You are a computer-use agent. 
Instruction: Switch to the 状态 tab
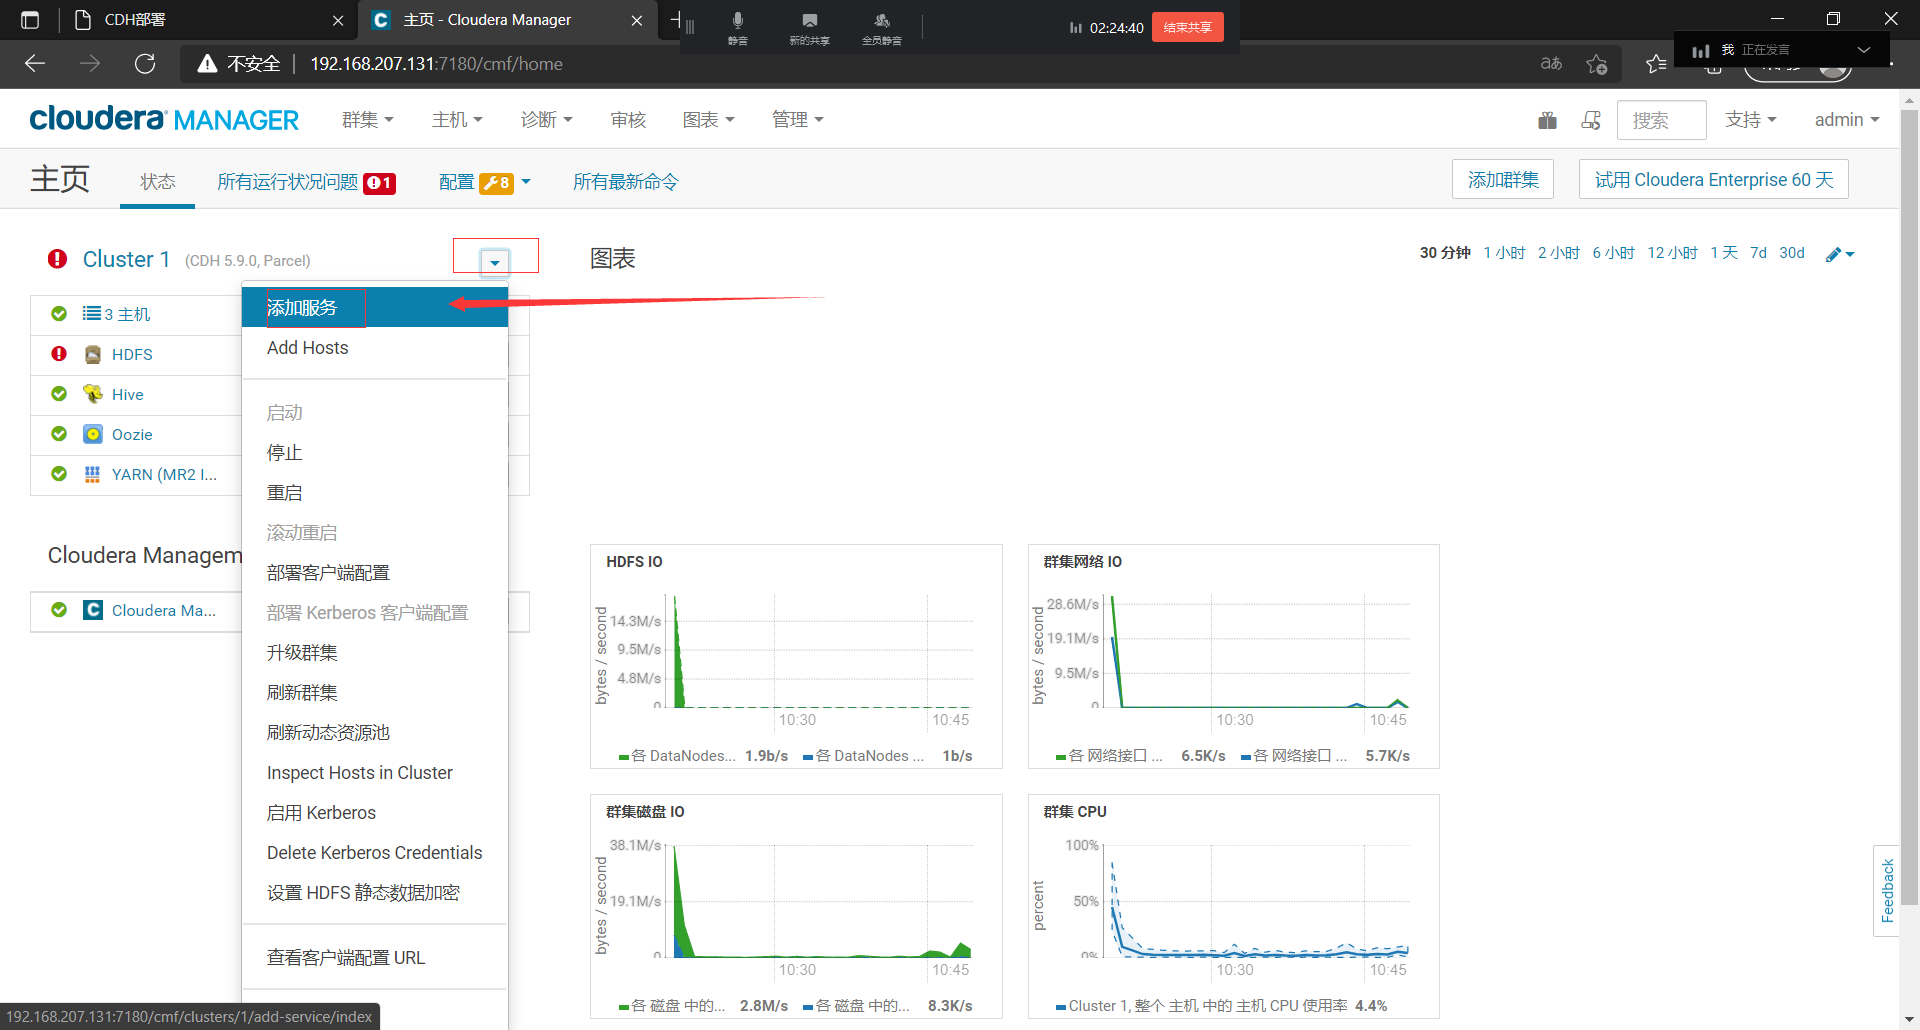157,182
